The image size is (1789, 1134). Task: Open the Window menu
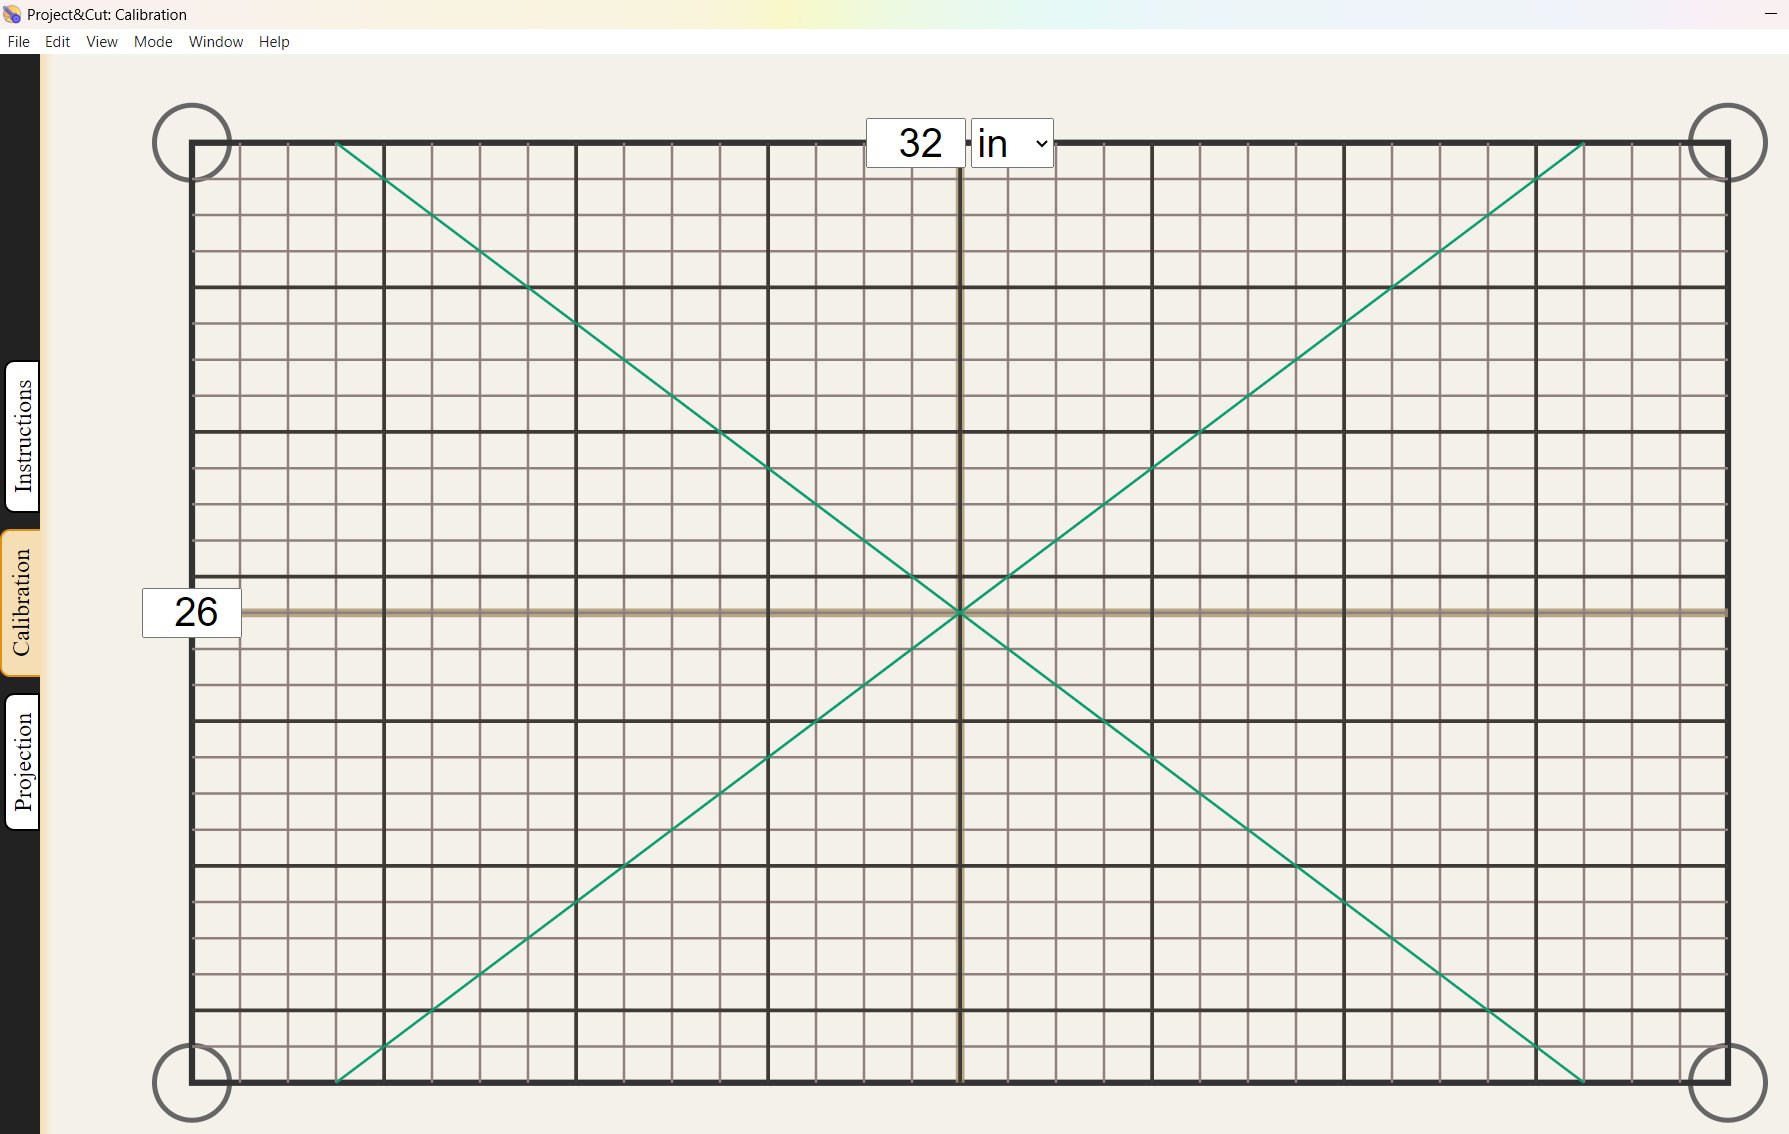click(215, 42)
